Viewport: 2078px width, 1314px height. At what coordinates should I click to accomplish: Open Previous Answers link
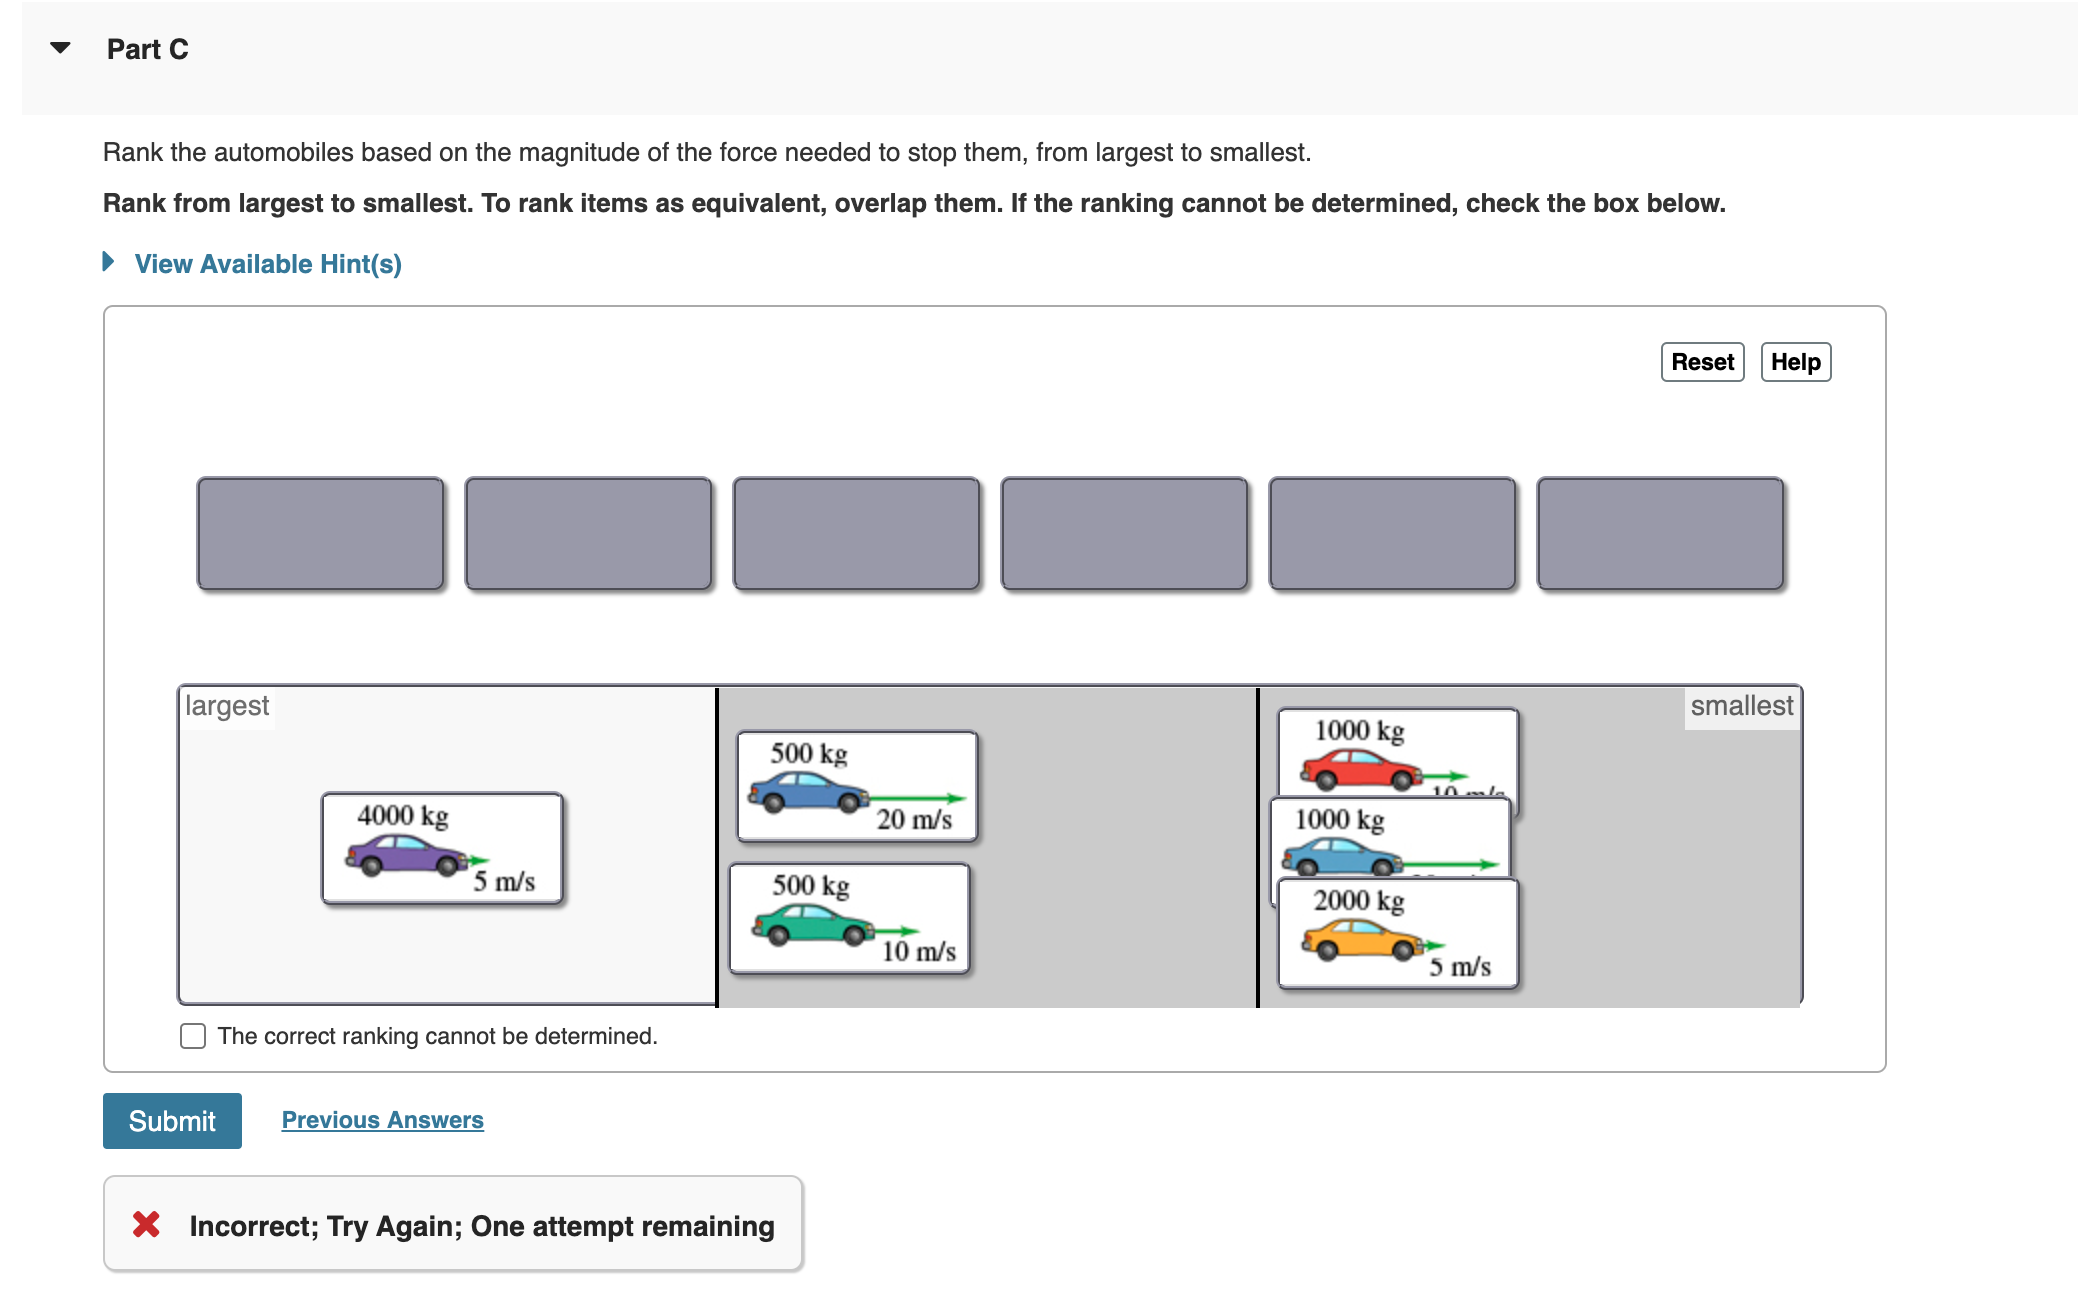pos(382,1119)
